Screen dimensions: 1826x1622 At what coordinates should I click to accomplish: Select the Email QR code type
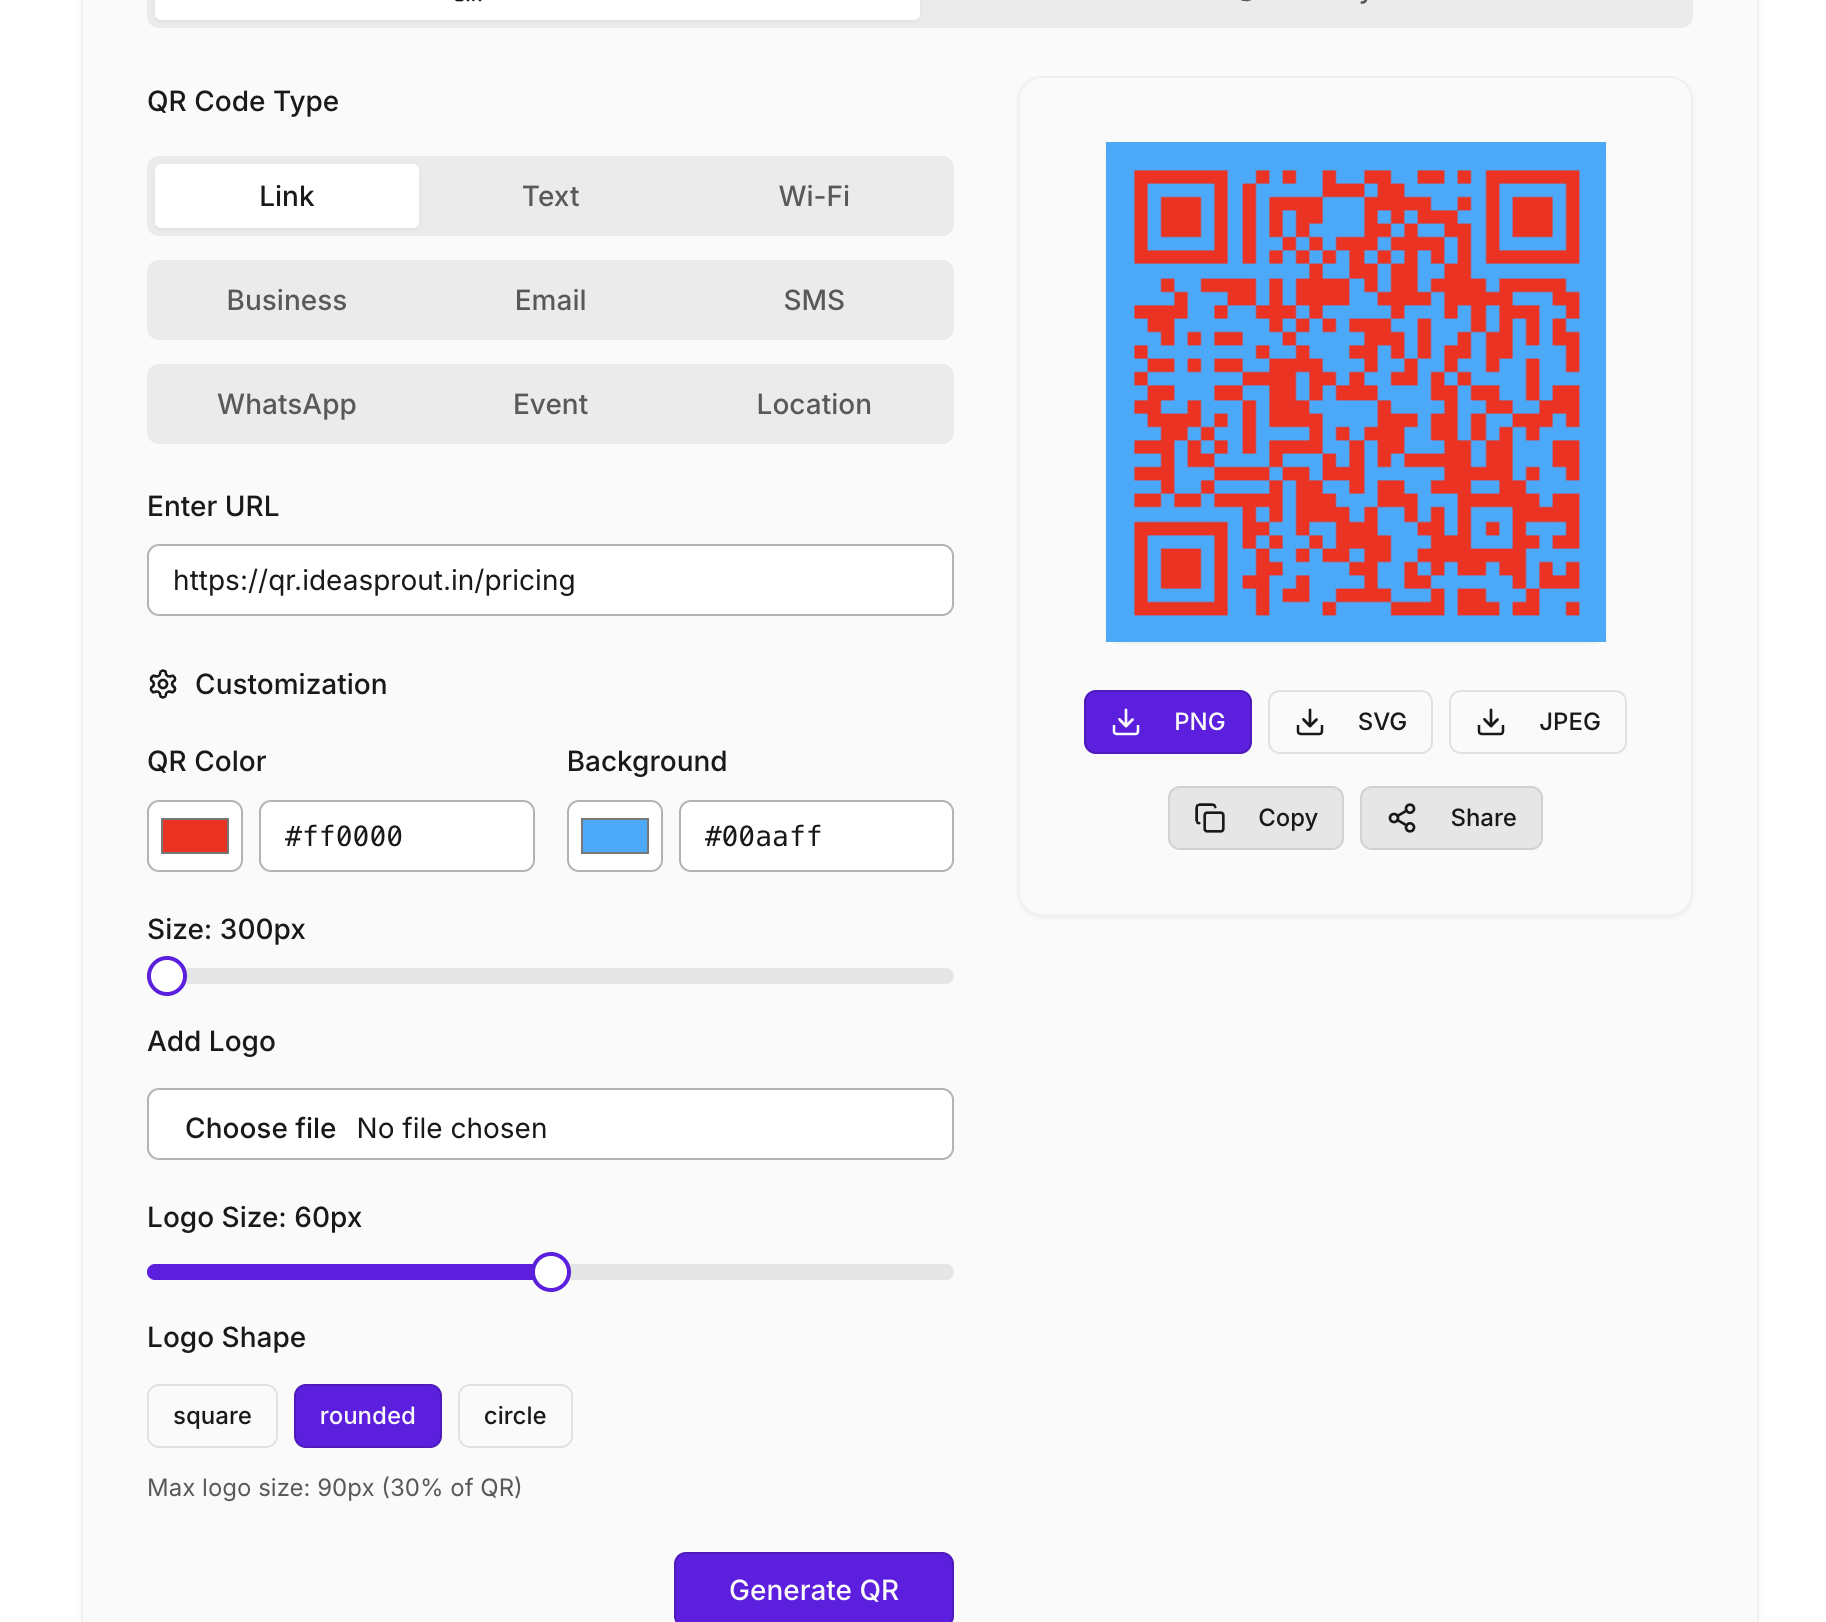(x=550, y=300)
